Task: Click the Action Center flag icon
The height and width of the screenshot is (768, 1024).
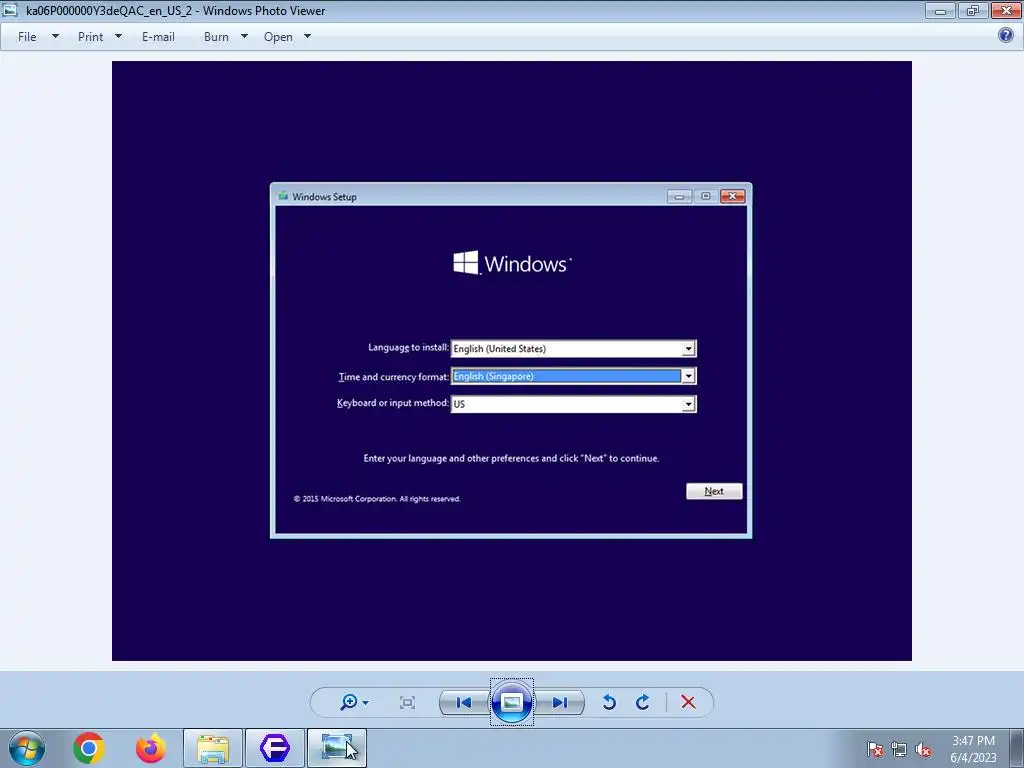Action: click(875, 750)
